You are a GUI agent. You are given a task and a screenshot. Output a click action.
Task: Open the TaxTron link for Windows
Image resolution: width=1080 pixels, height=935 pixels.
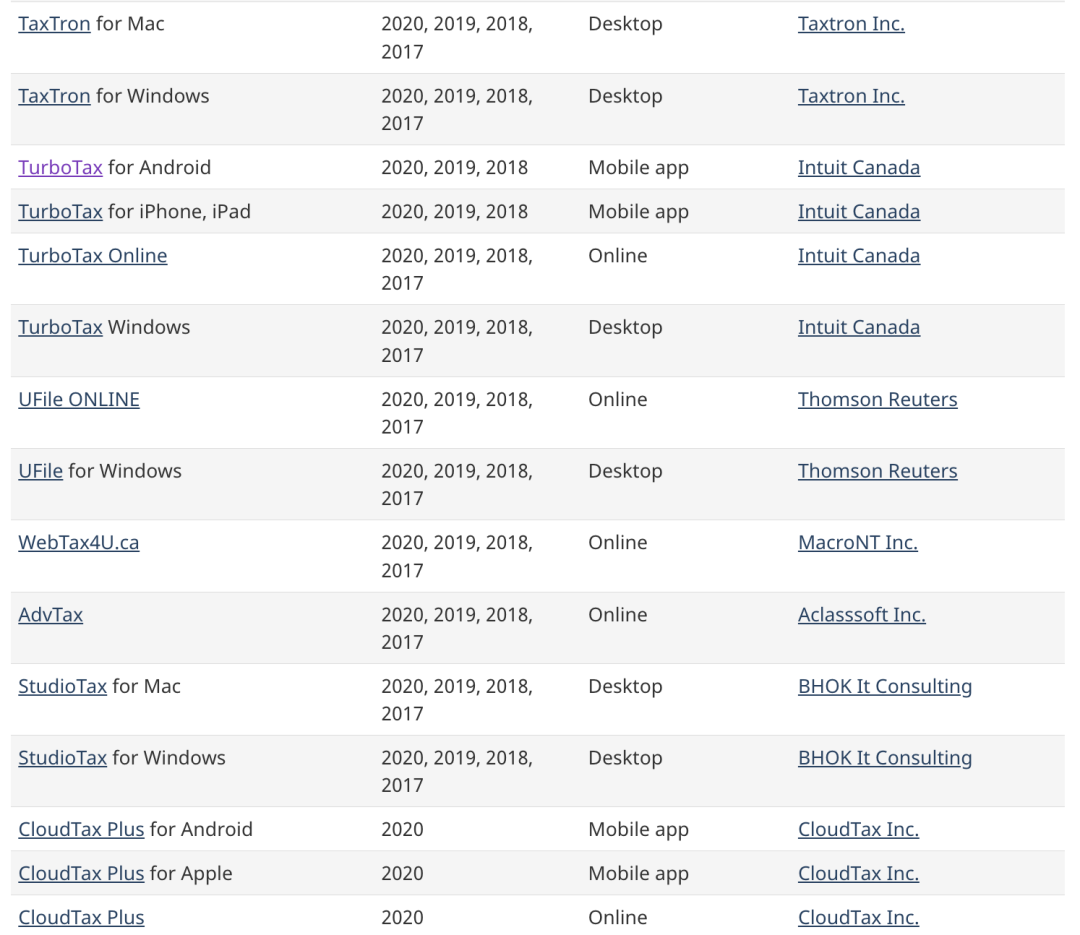(x=54, y=96)
